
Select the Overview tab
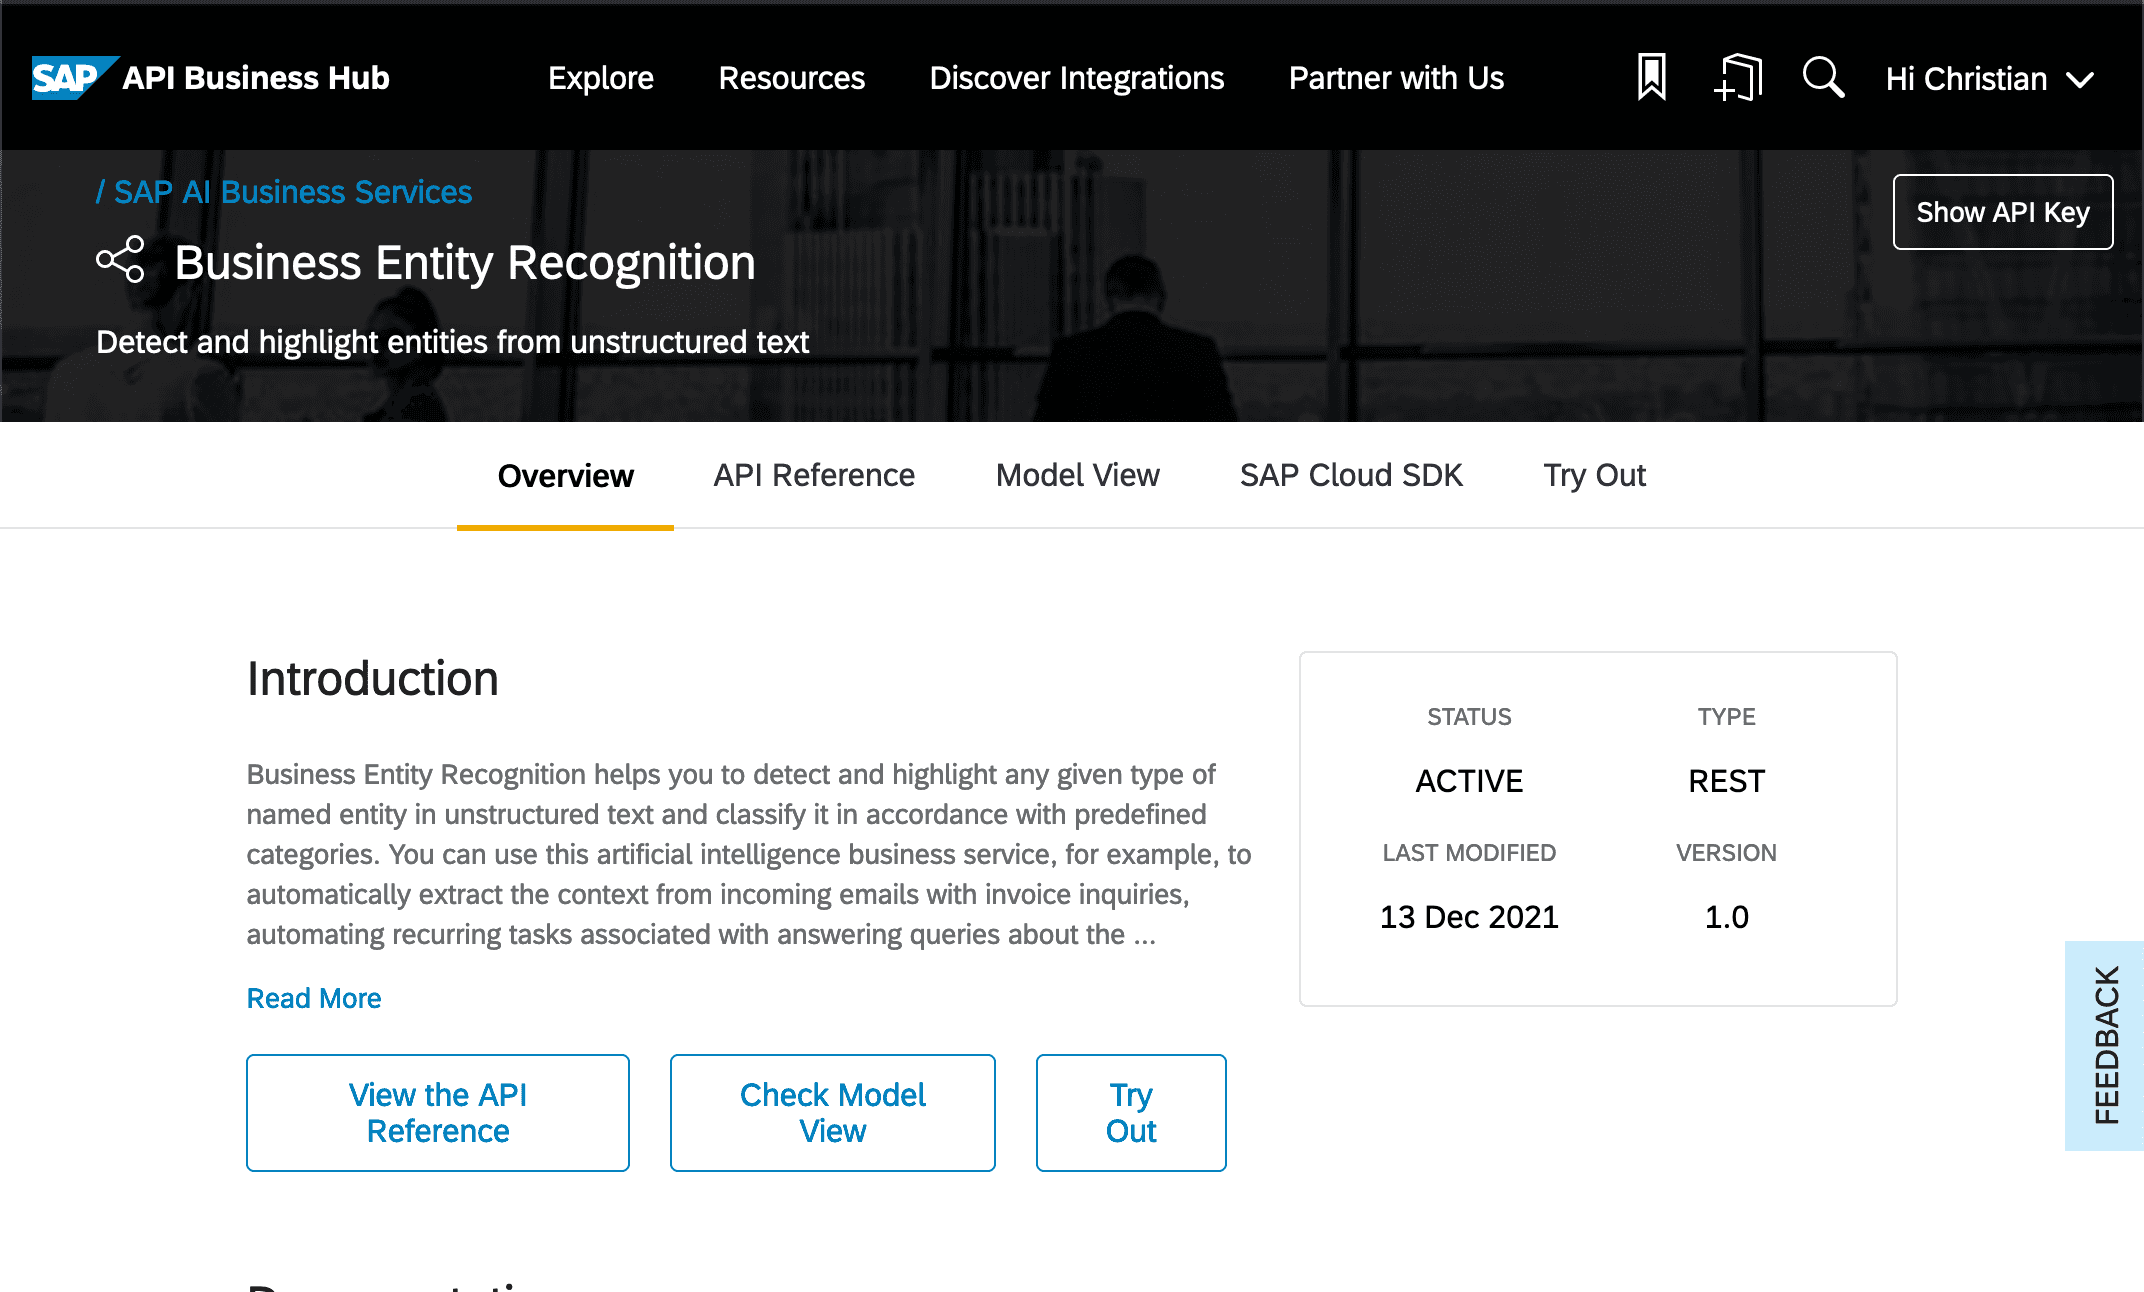click(x=565, y=476)
